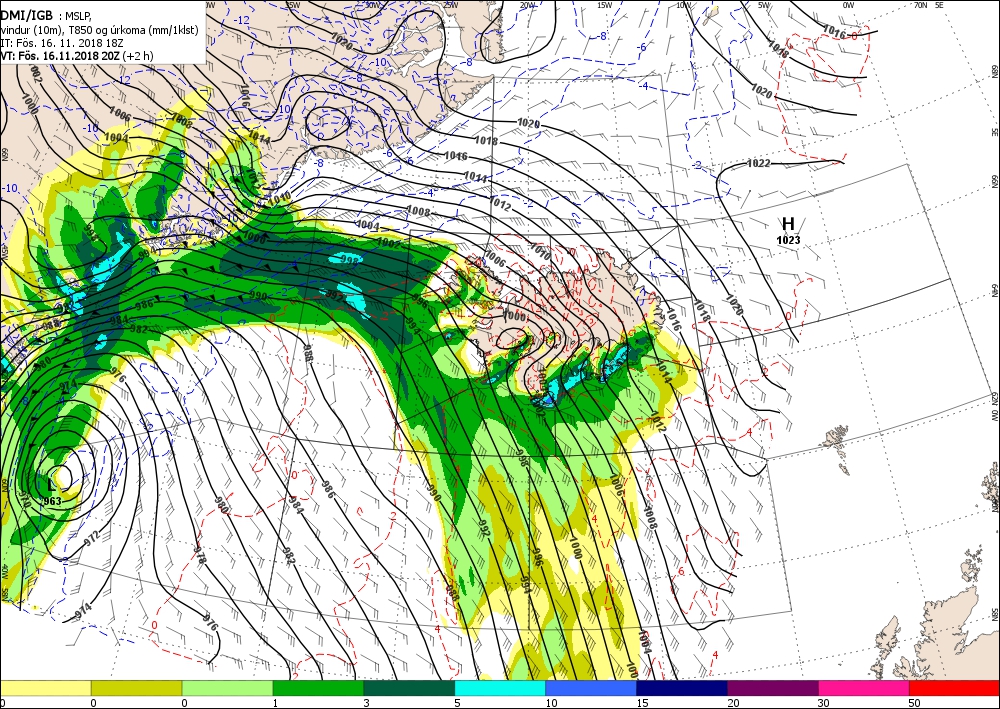Click the '10W' longitude label
This screenshot has width=1000, height=709.
(683, 5)
